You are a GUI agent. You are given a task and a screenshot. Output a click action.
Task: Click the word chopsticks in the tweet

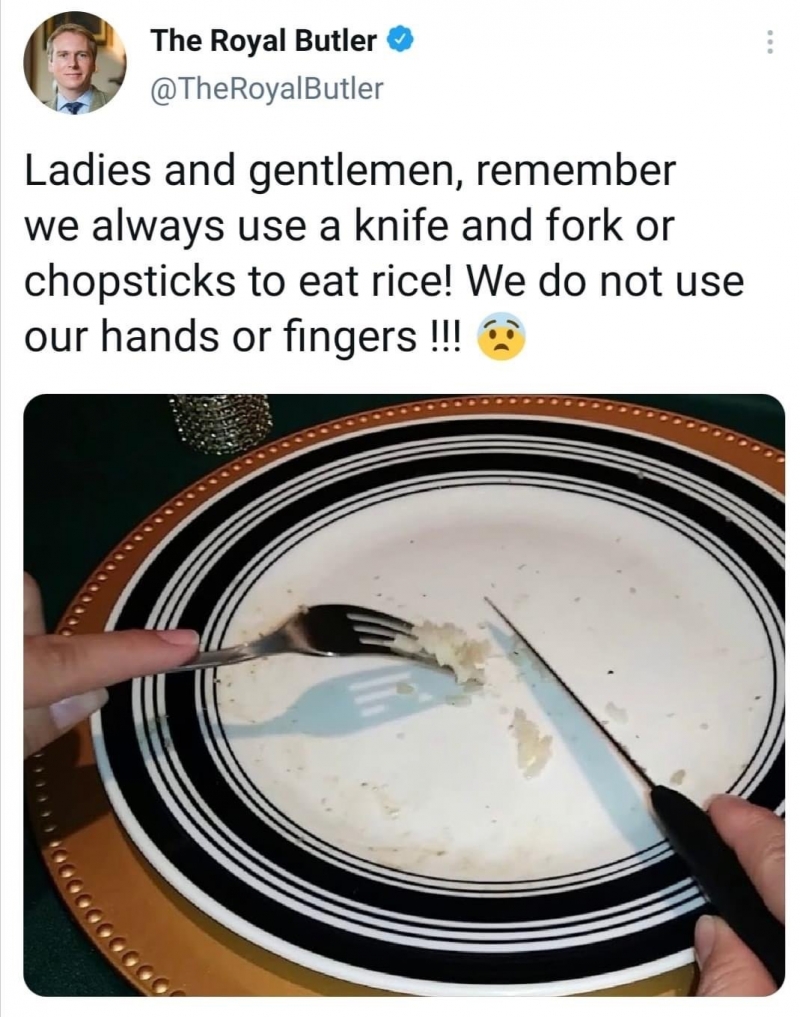[x=130, y=282]
